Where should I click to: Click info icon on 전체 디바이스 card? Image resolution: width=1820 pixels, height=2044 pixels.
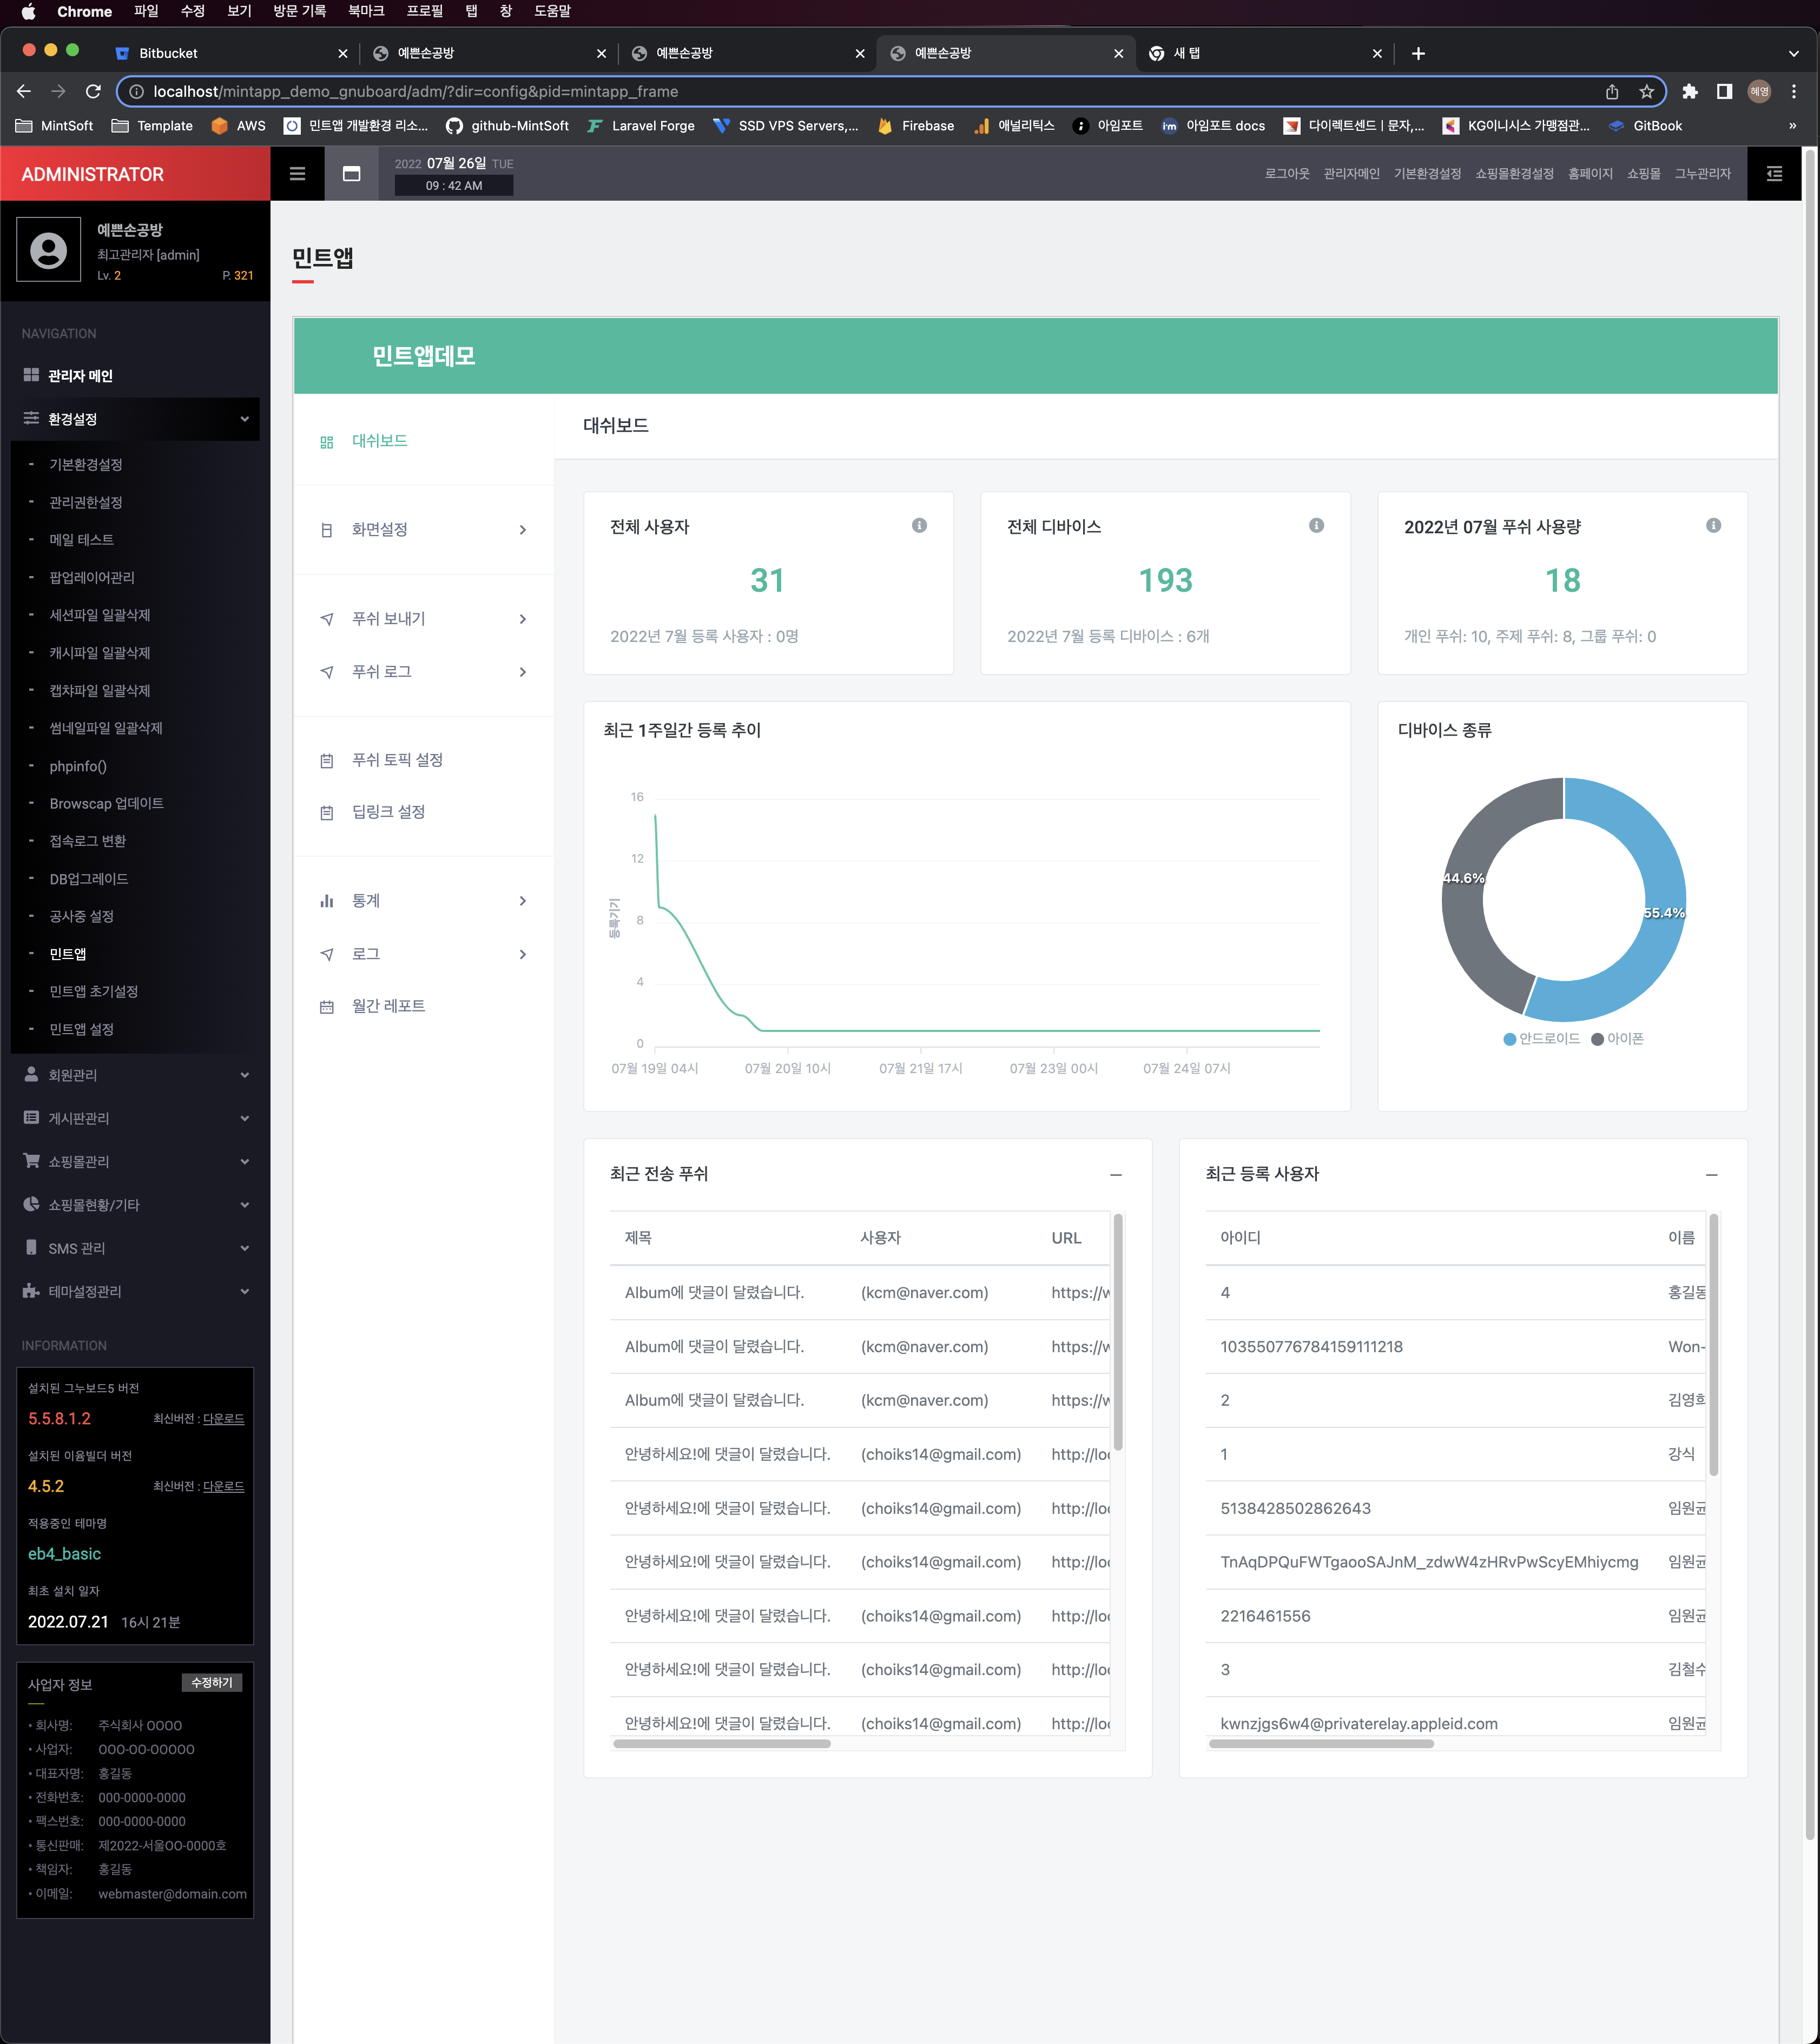point(1316,526)
